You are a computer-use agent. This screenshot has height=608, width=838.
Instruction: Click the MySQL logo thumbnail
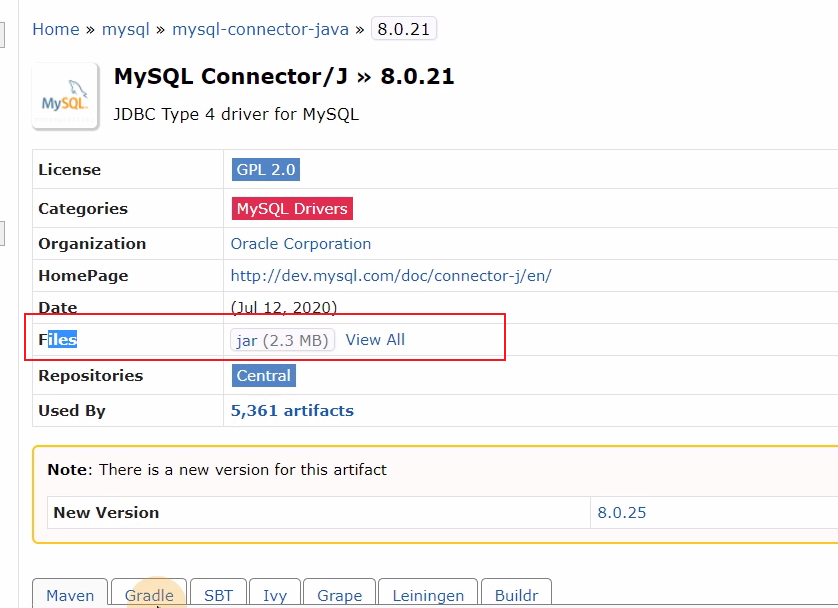(65, 96)
